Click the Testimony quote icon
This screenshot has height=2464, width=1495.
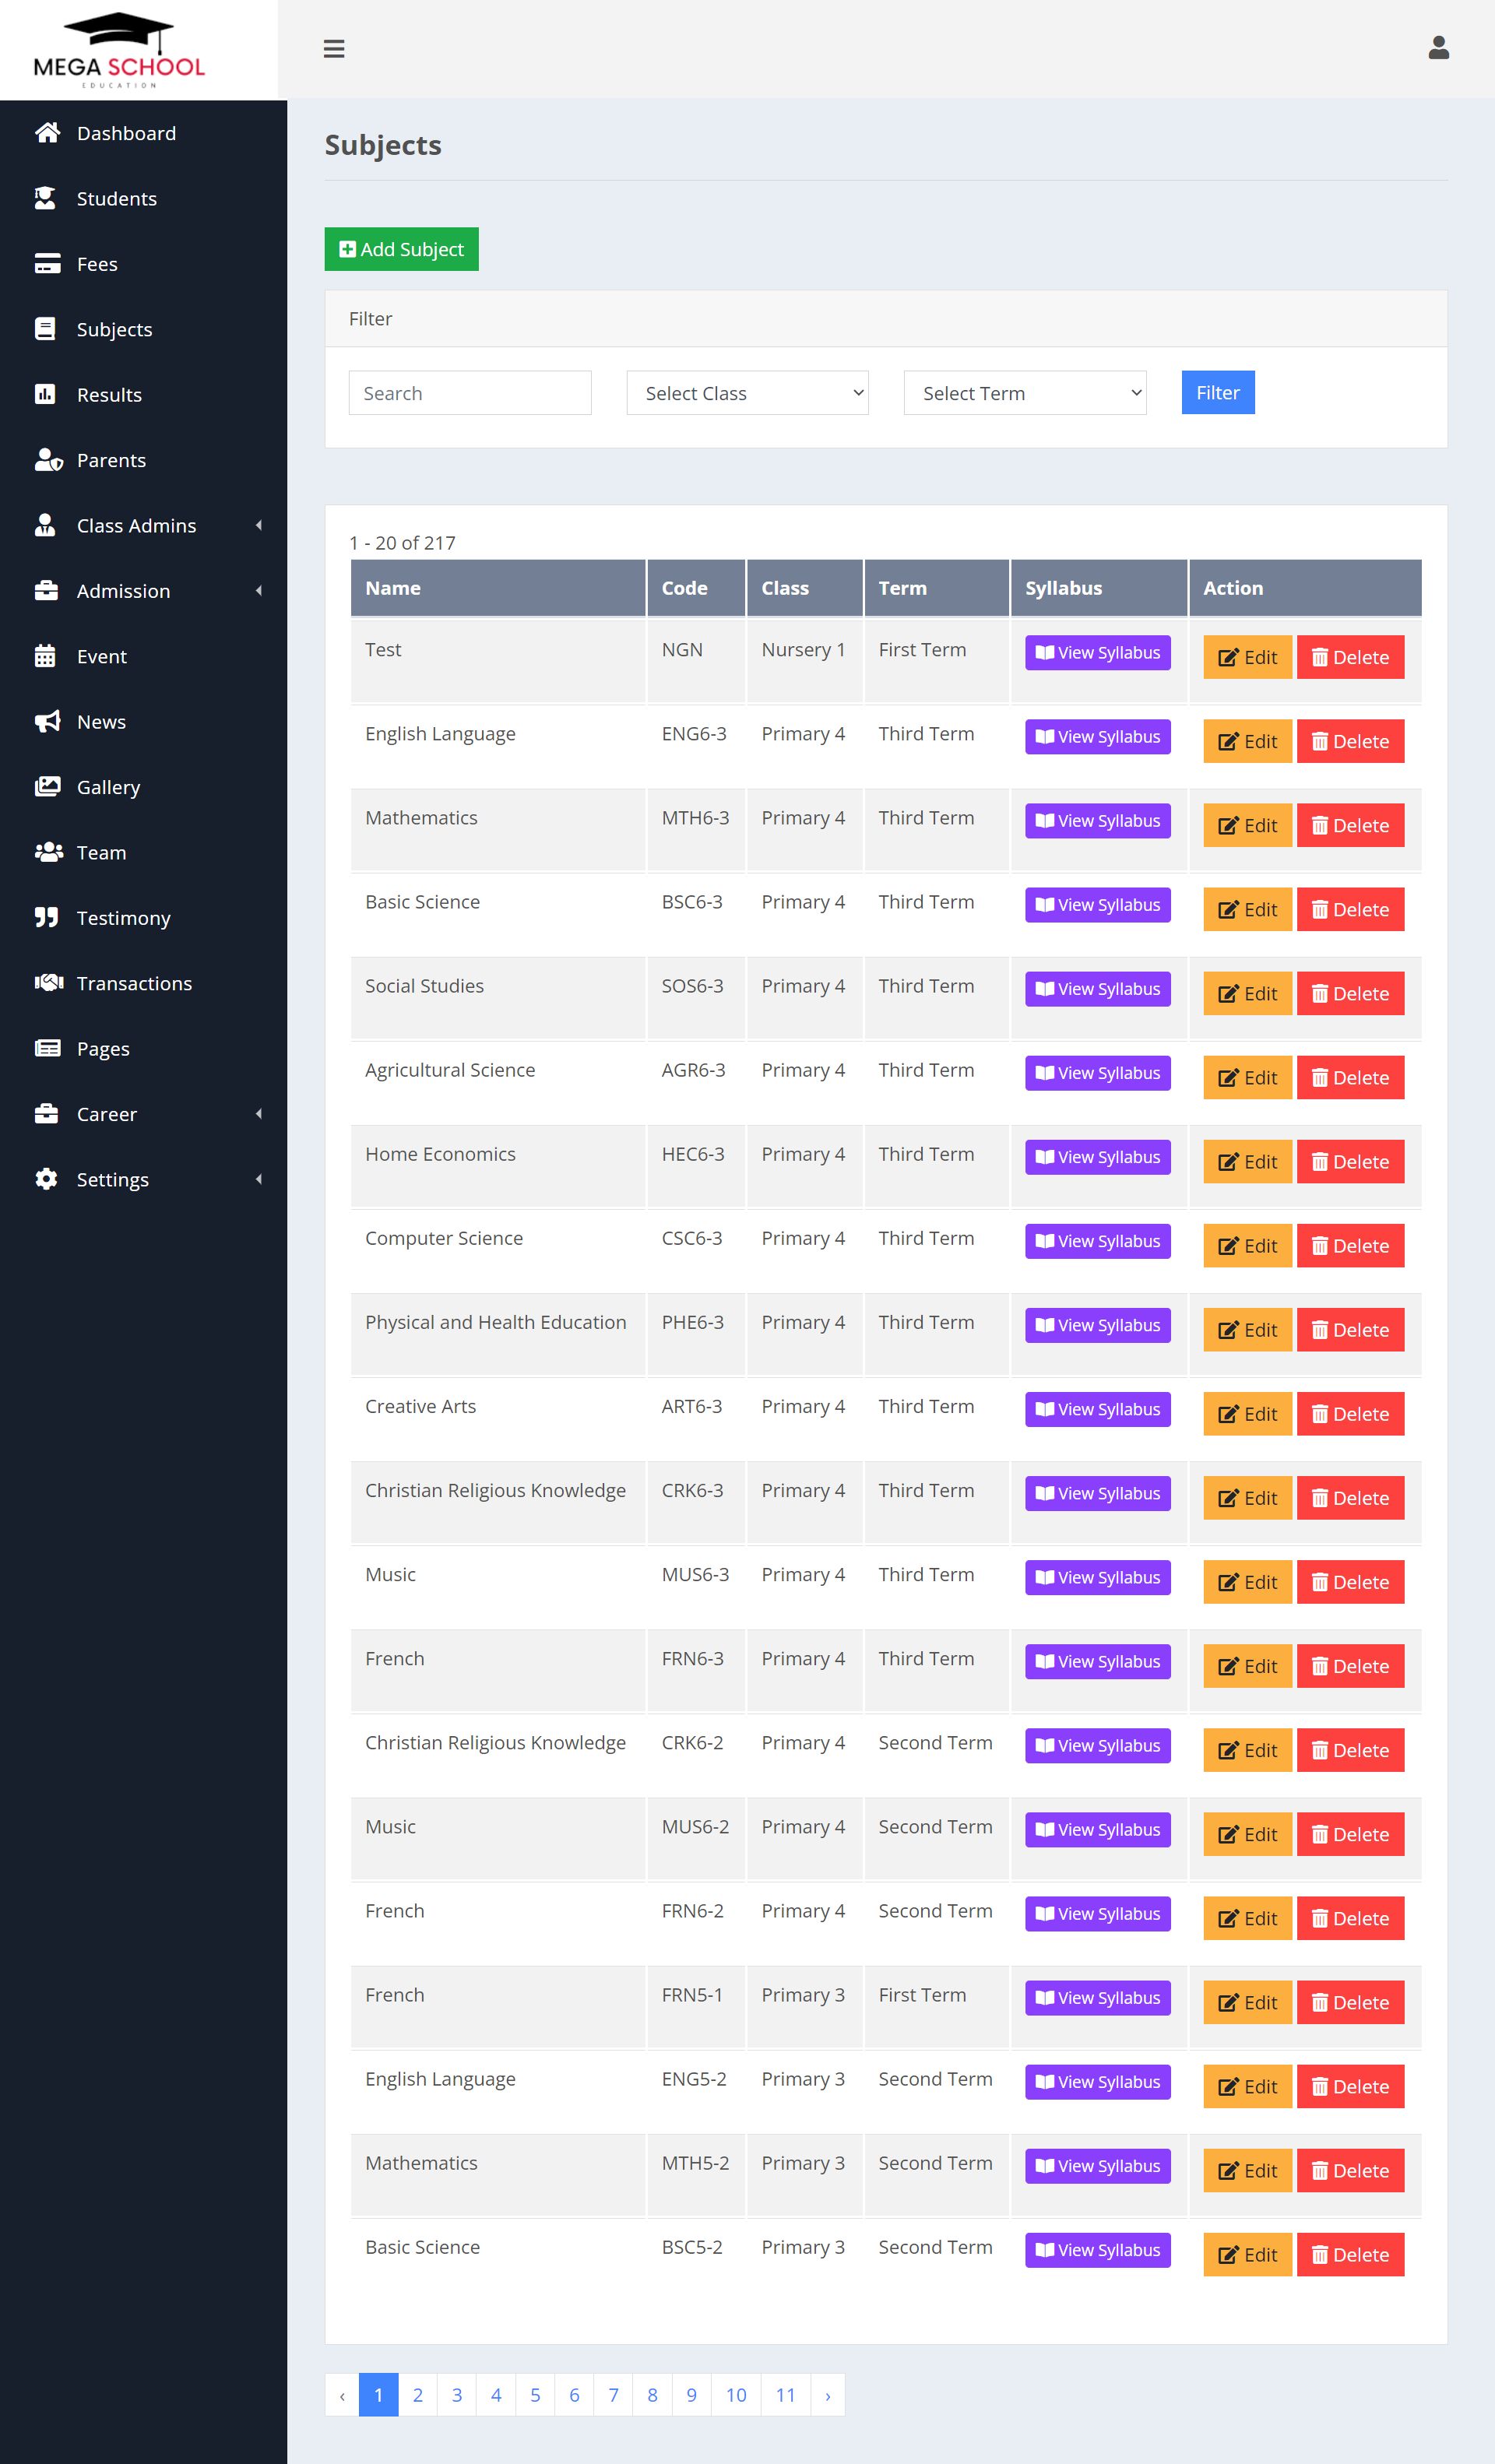(46, 918)
